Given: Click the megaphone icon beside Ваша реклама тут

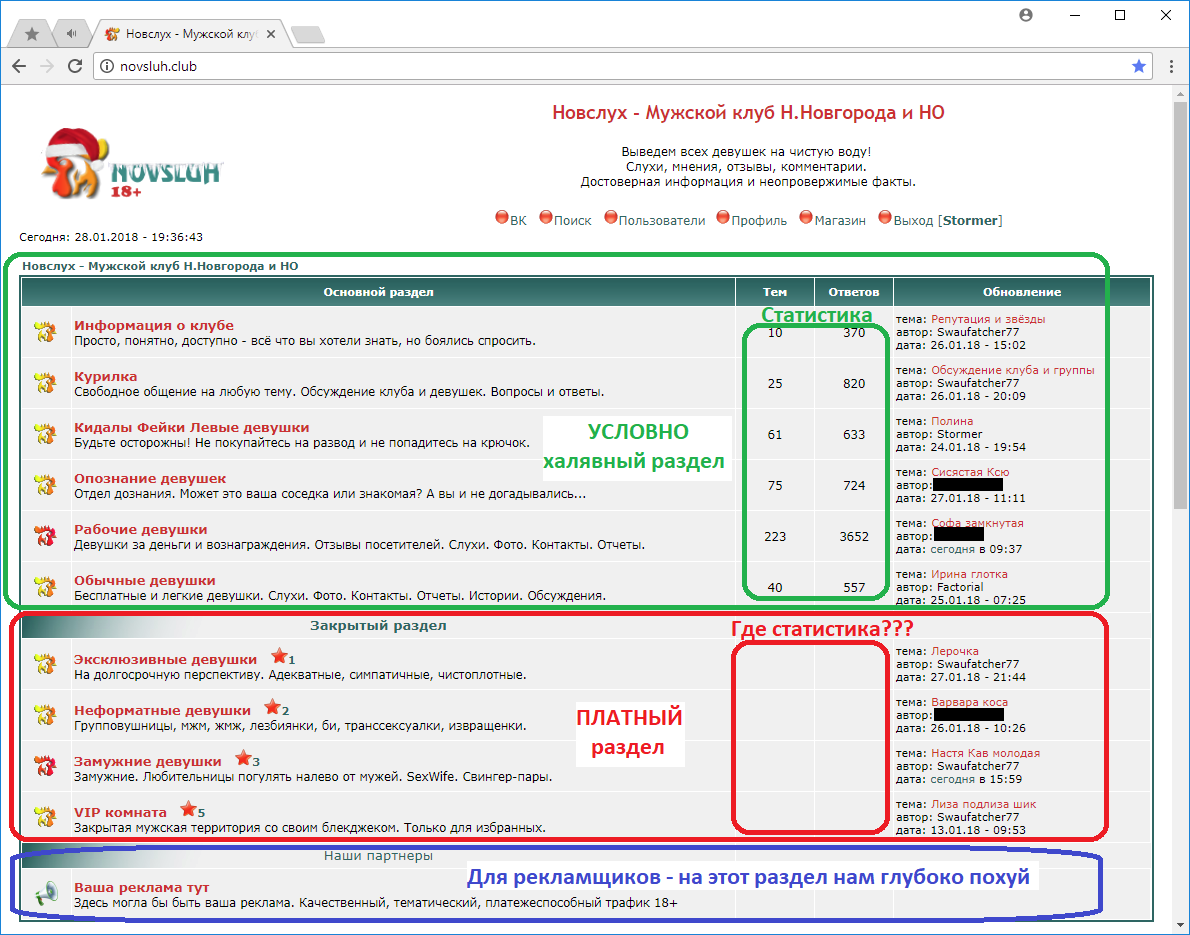Looking at the screenshot, I should 44,894.
